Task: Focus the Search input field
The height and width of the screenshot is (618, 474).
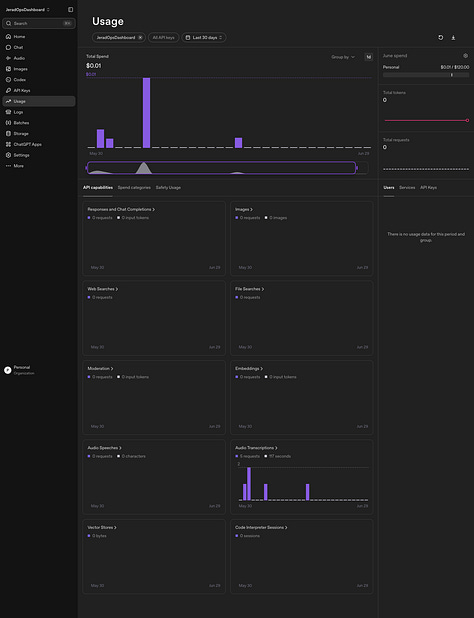Action: click(39, 23)
